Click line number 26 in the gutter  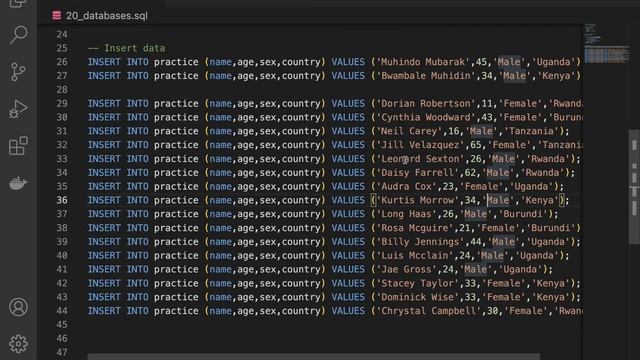(x=62, y=62)
